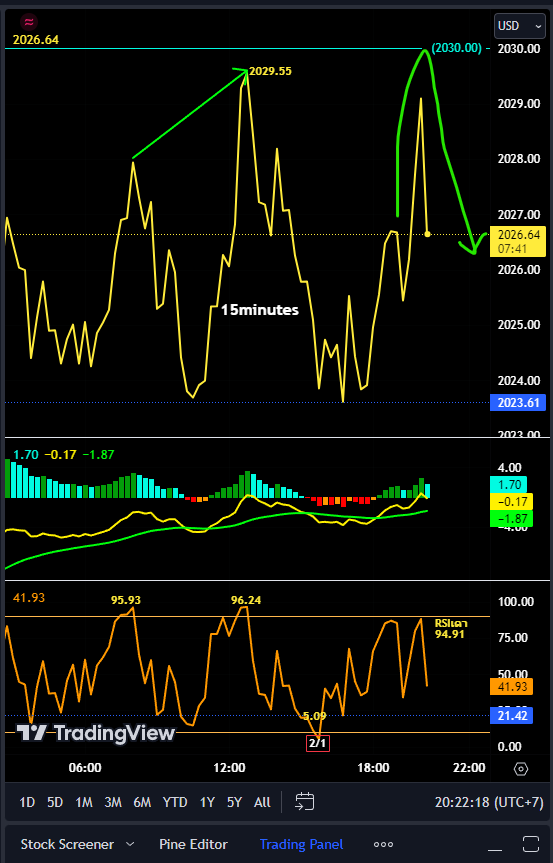Click the 12:00 time axis label
The width and height of the screenshot is (553, 863).
(x=229, y=767)
